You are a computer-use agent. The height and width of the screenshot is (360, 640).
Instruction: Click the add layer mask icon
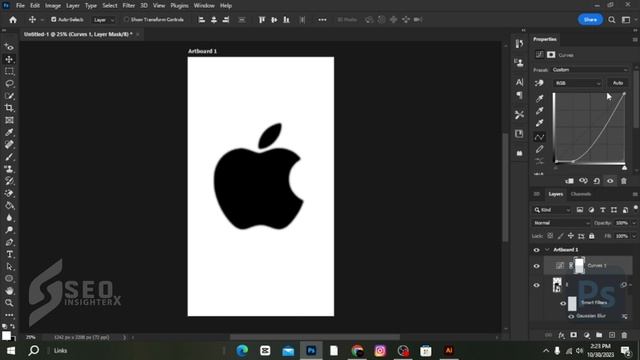(x=574, y=335)
